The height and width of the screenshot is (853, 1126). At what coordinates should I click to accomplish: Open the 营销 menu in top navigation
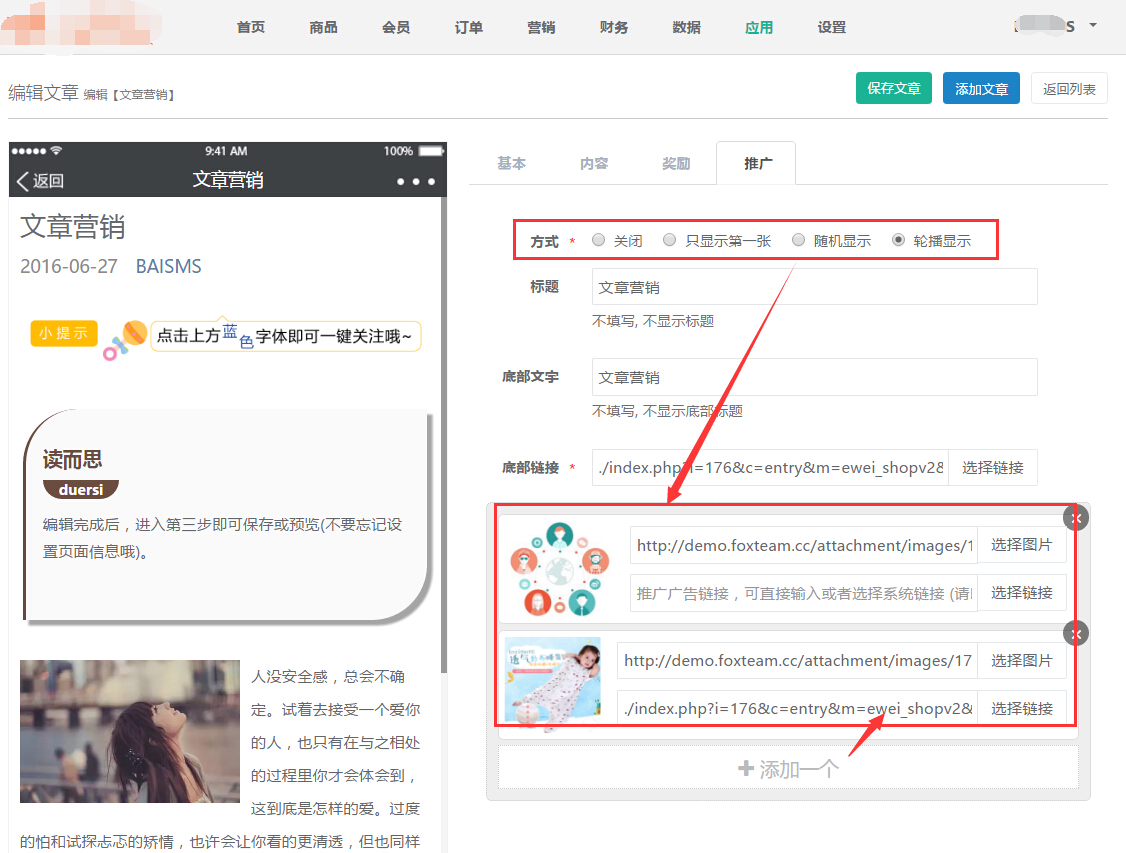point(541,27)
